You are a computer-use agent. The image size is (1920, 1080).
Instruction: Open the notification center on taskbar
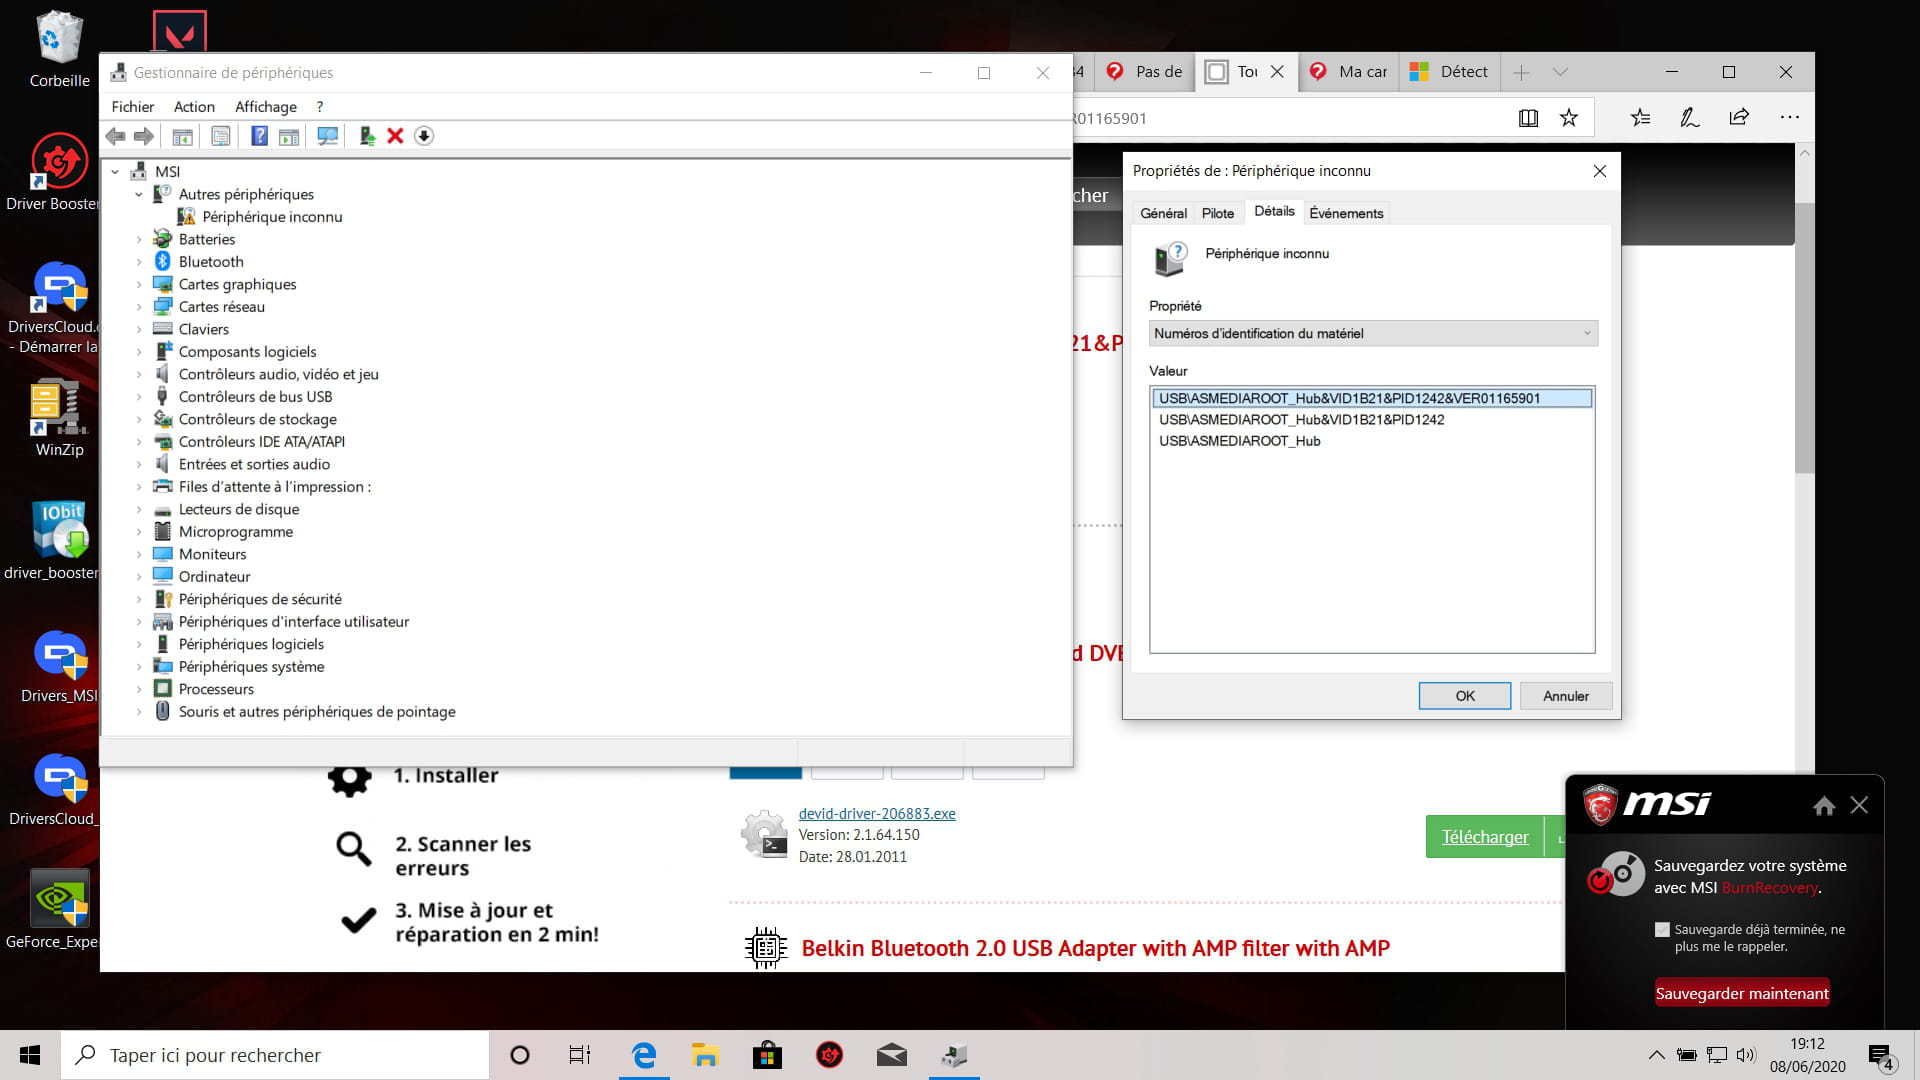point(1881,1056)
